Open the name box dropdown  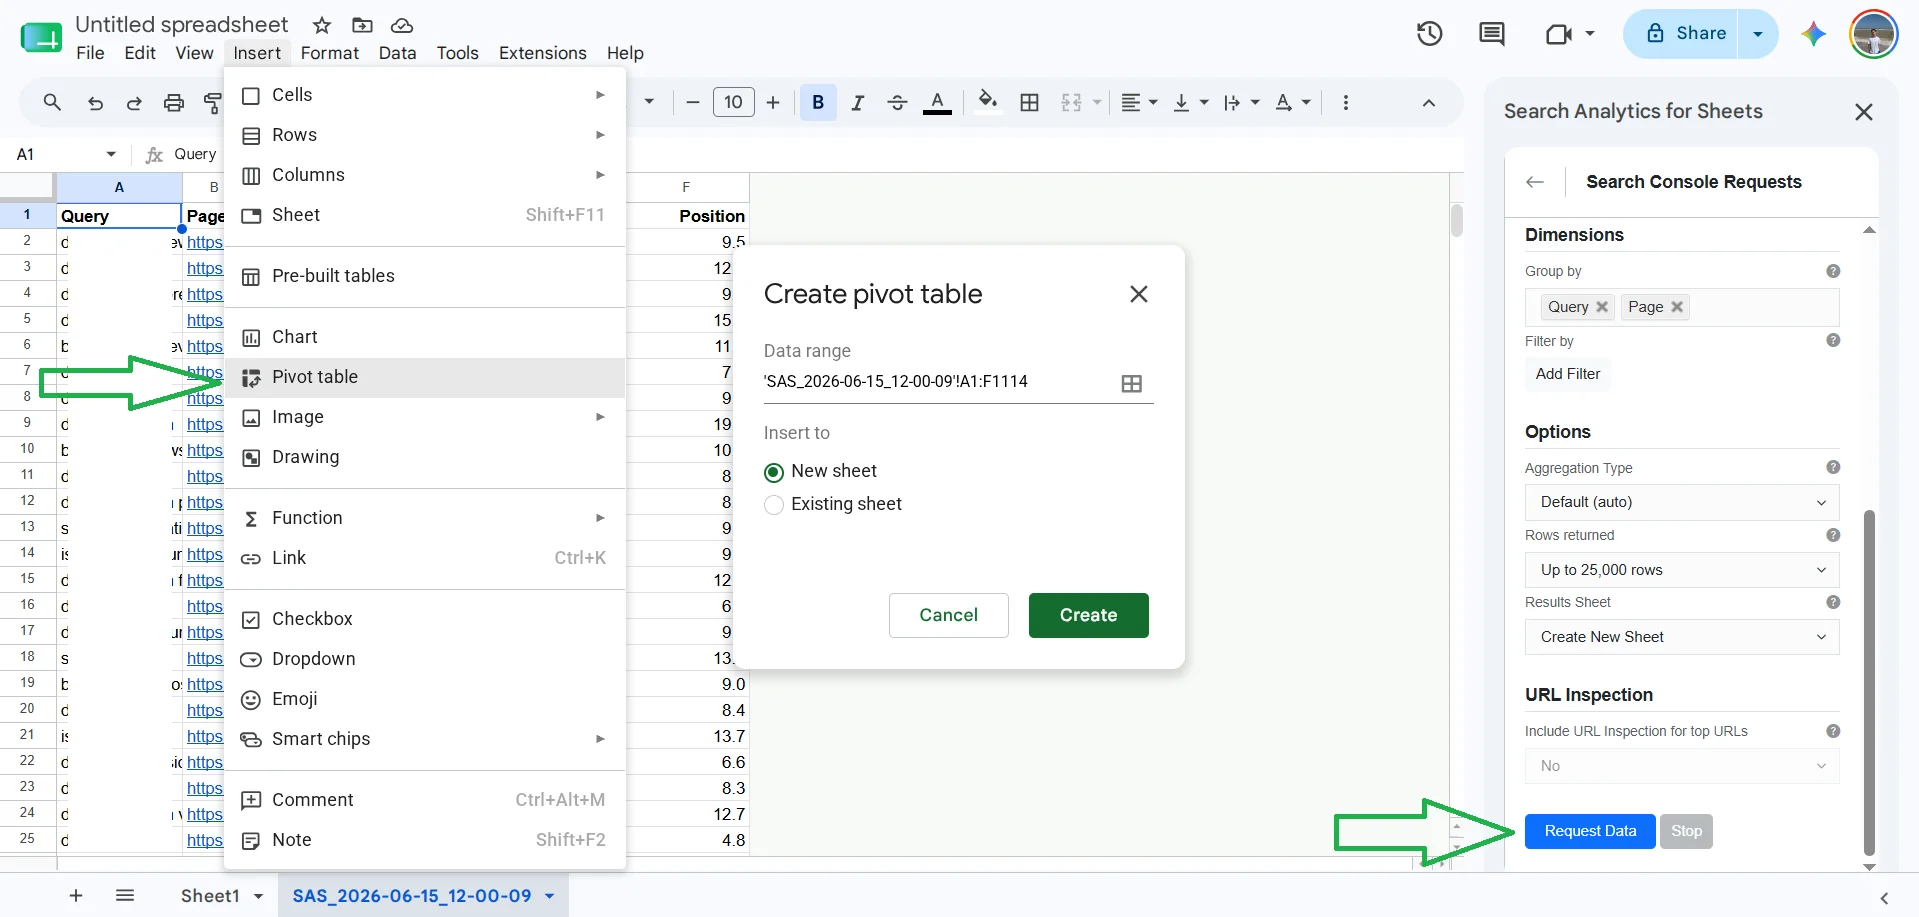(110, 154)
